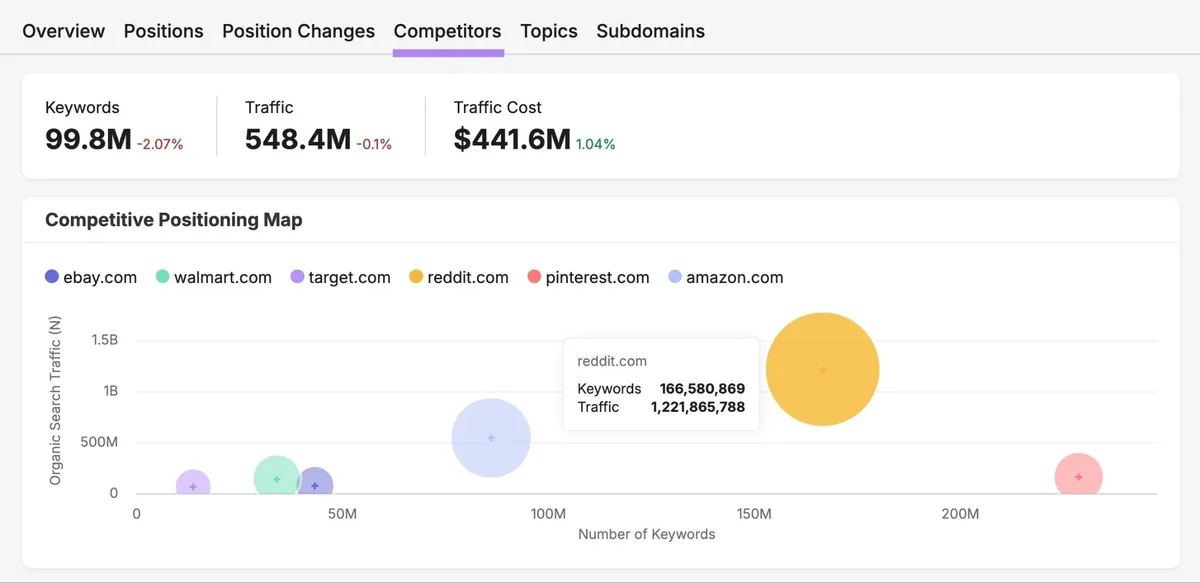Click the reddit.com tooltip title
1200x583 pixels.
click(x=612, y=361)
